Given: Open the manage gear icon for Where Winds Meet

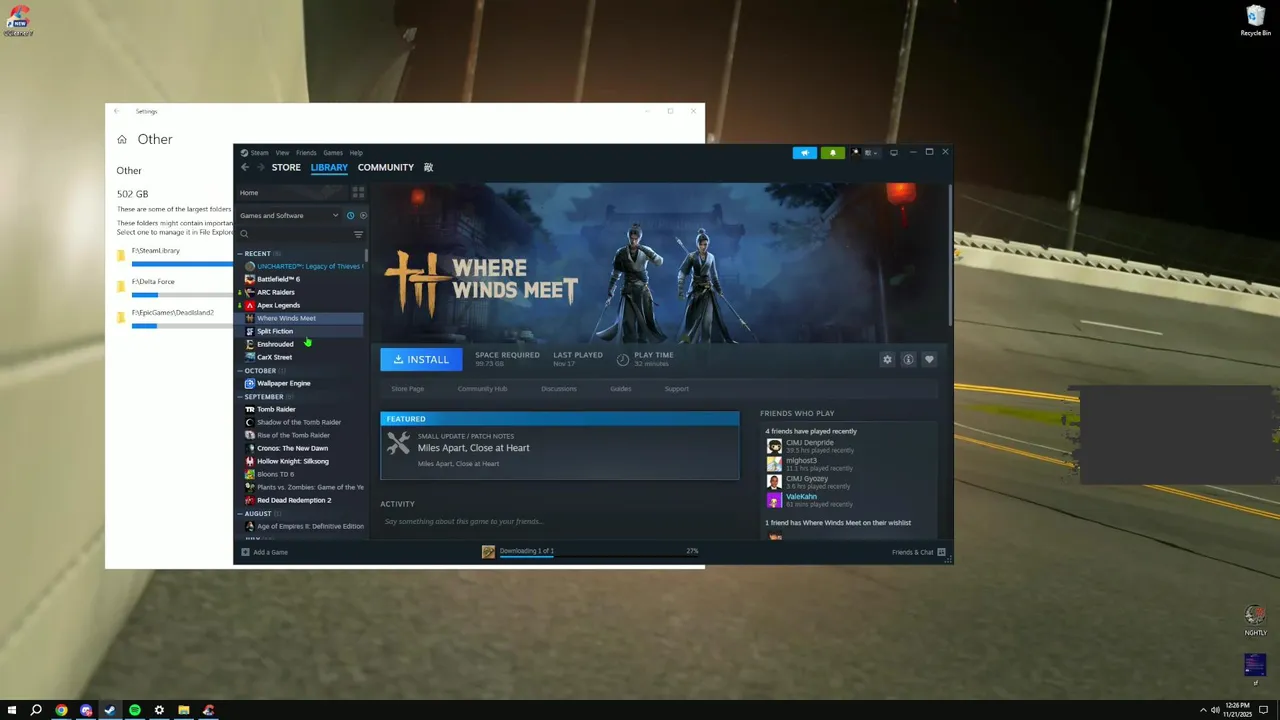Looking at the screenshot, I should pos(887,359).
